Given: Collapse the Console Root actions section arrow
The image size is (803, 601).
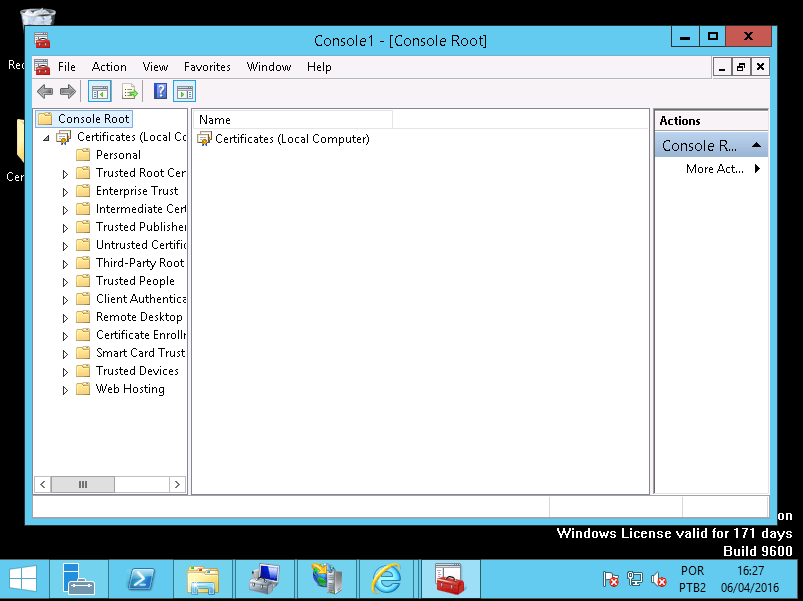Looking at the screenshot, I should point(756,145).
